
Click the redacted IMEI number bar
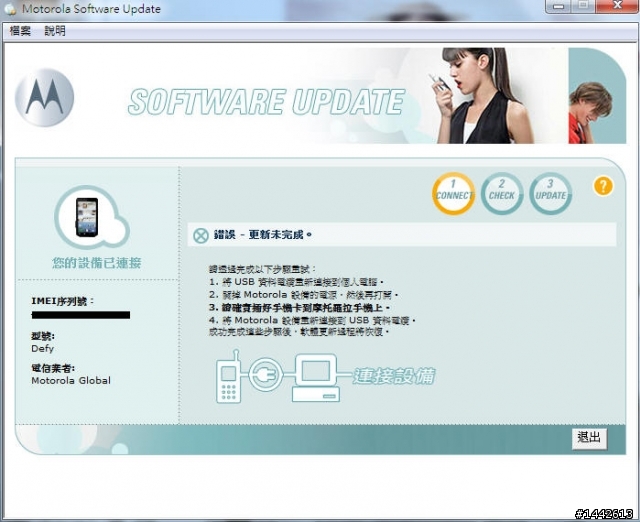(81, 315)
